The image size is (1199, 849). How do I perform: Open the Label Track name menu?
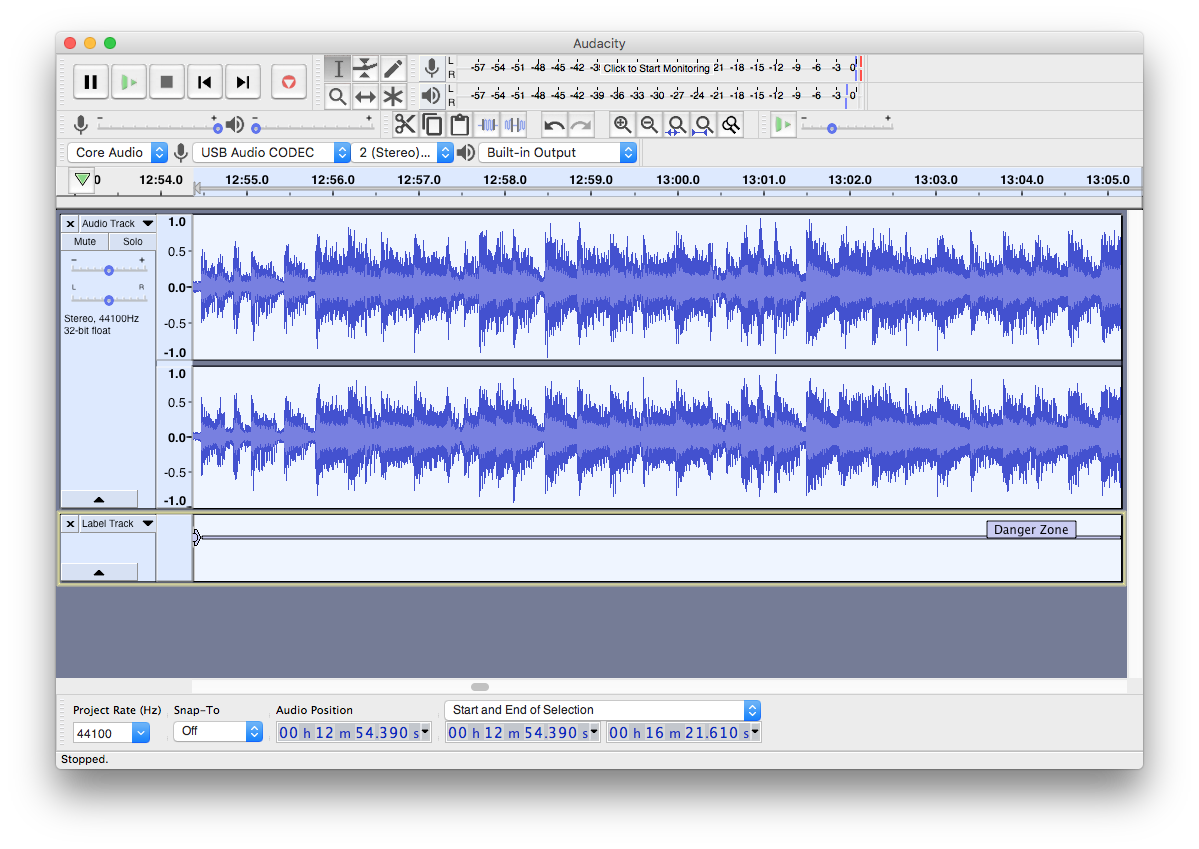point(117,524)
